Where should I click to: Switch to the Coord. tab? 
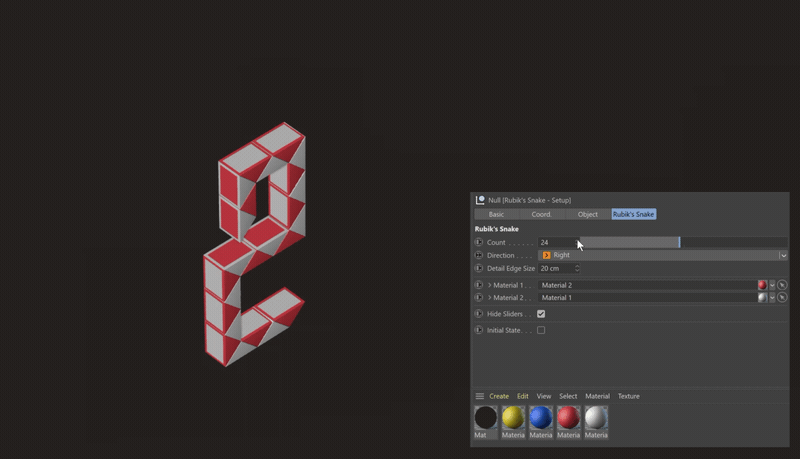click(x=541, y=214)
